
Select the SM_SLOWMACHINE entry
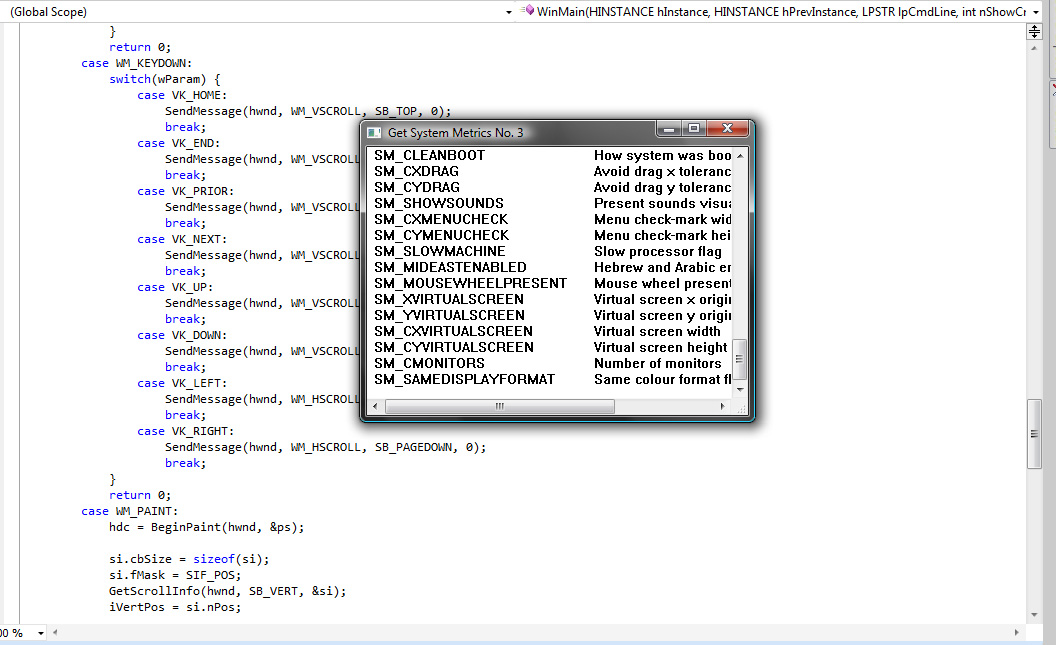(x=439, y=252)
